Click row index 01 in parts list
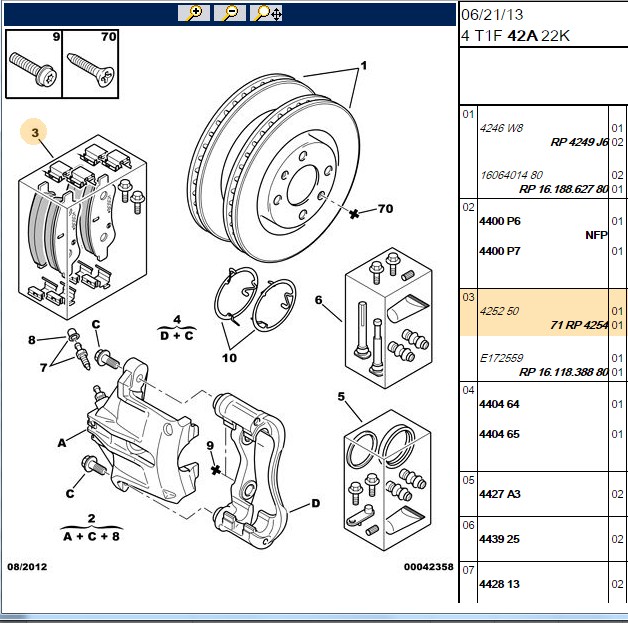The height and width of the screenshot is (623, 628). point(468,114)
